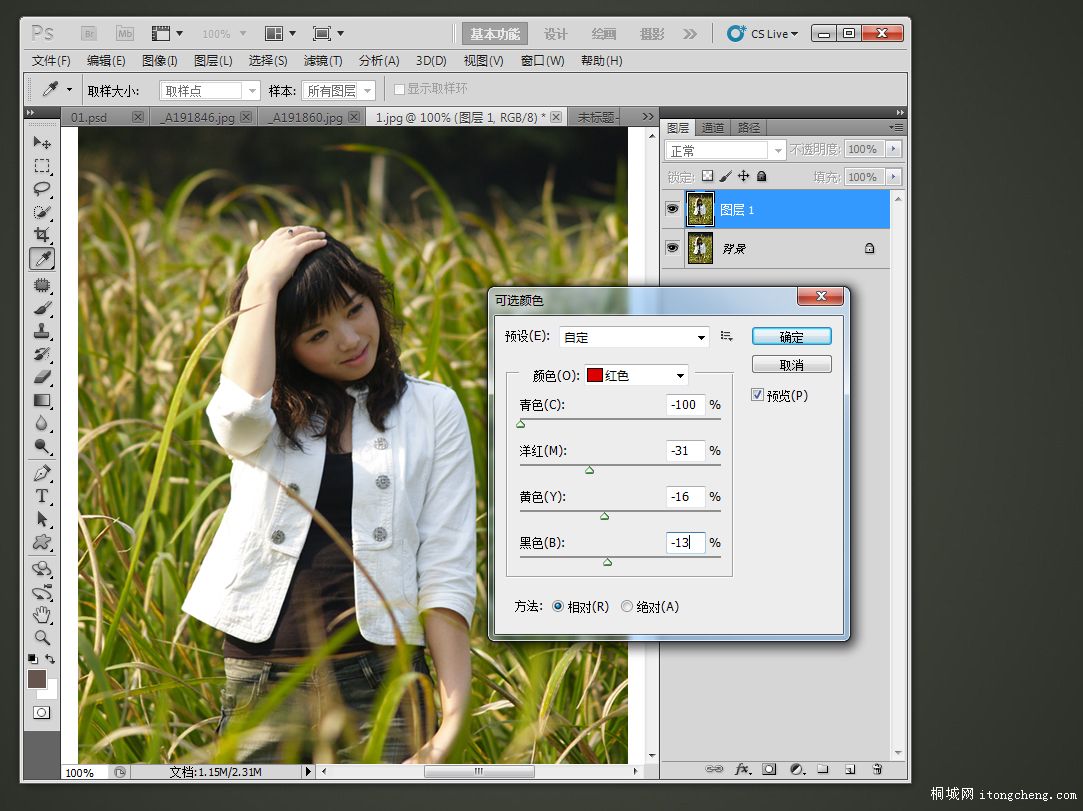Select the Lasso tool

[42, 189]
